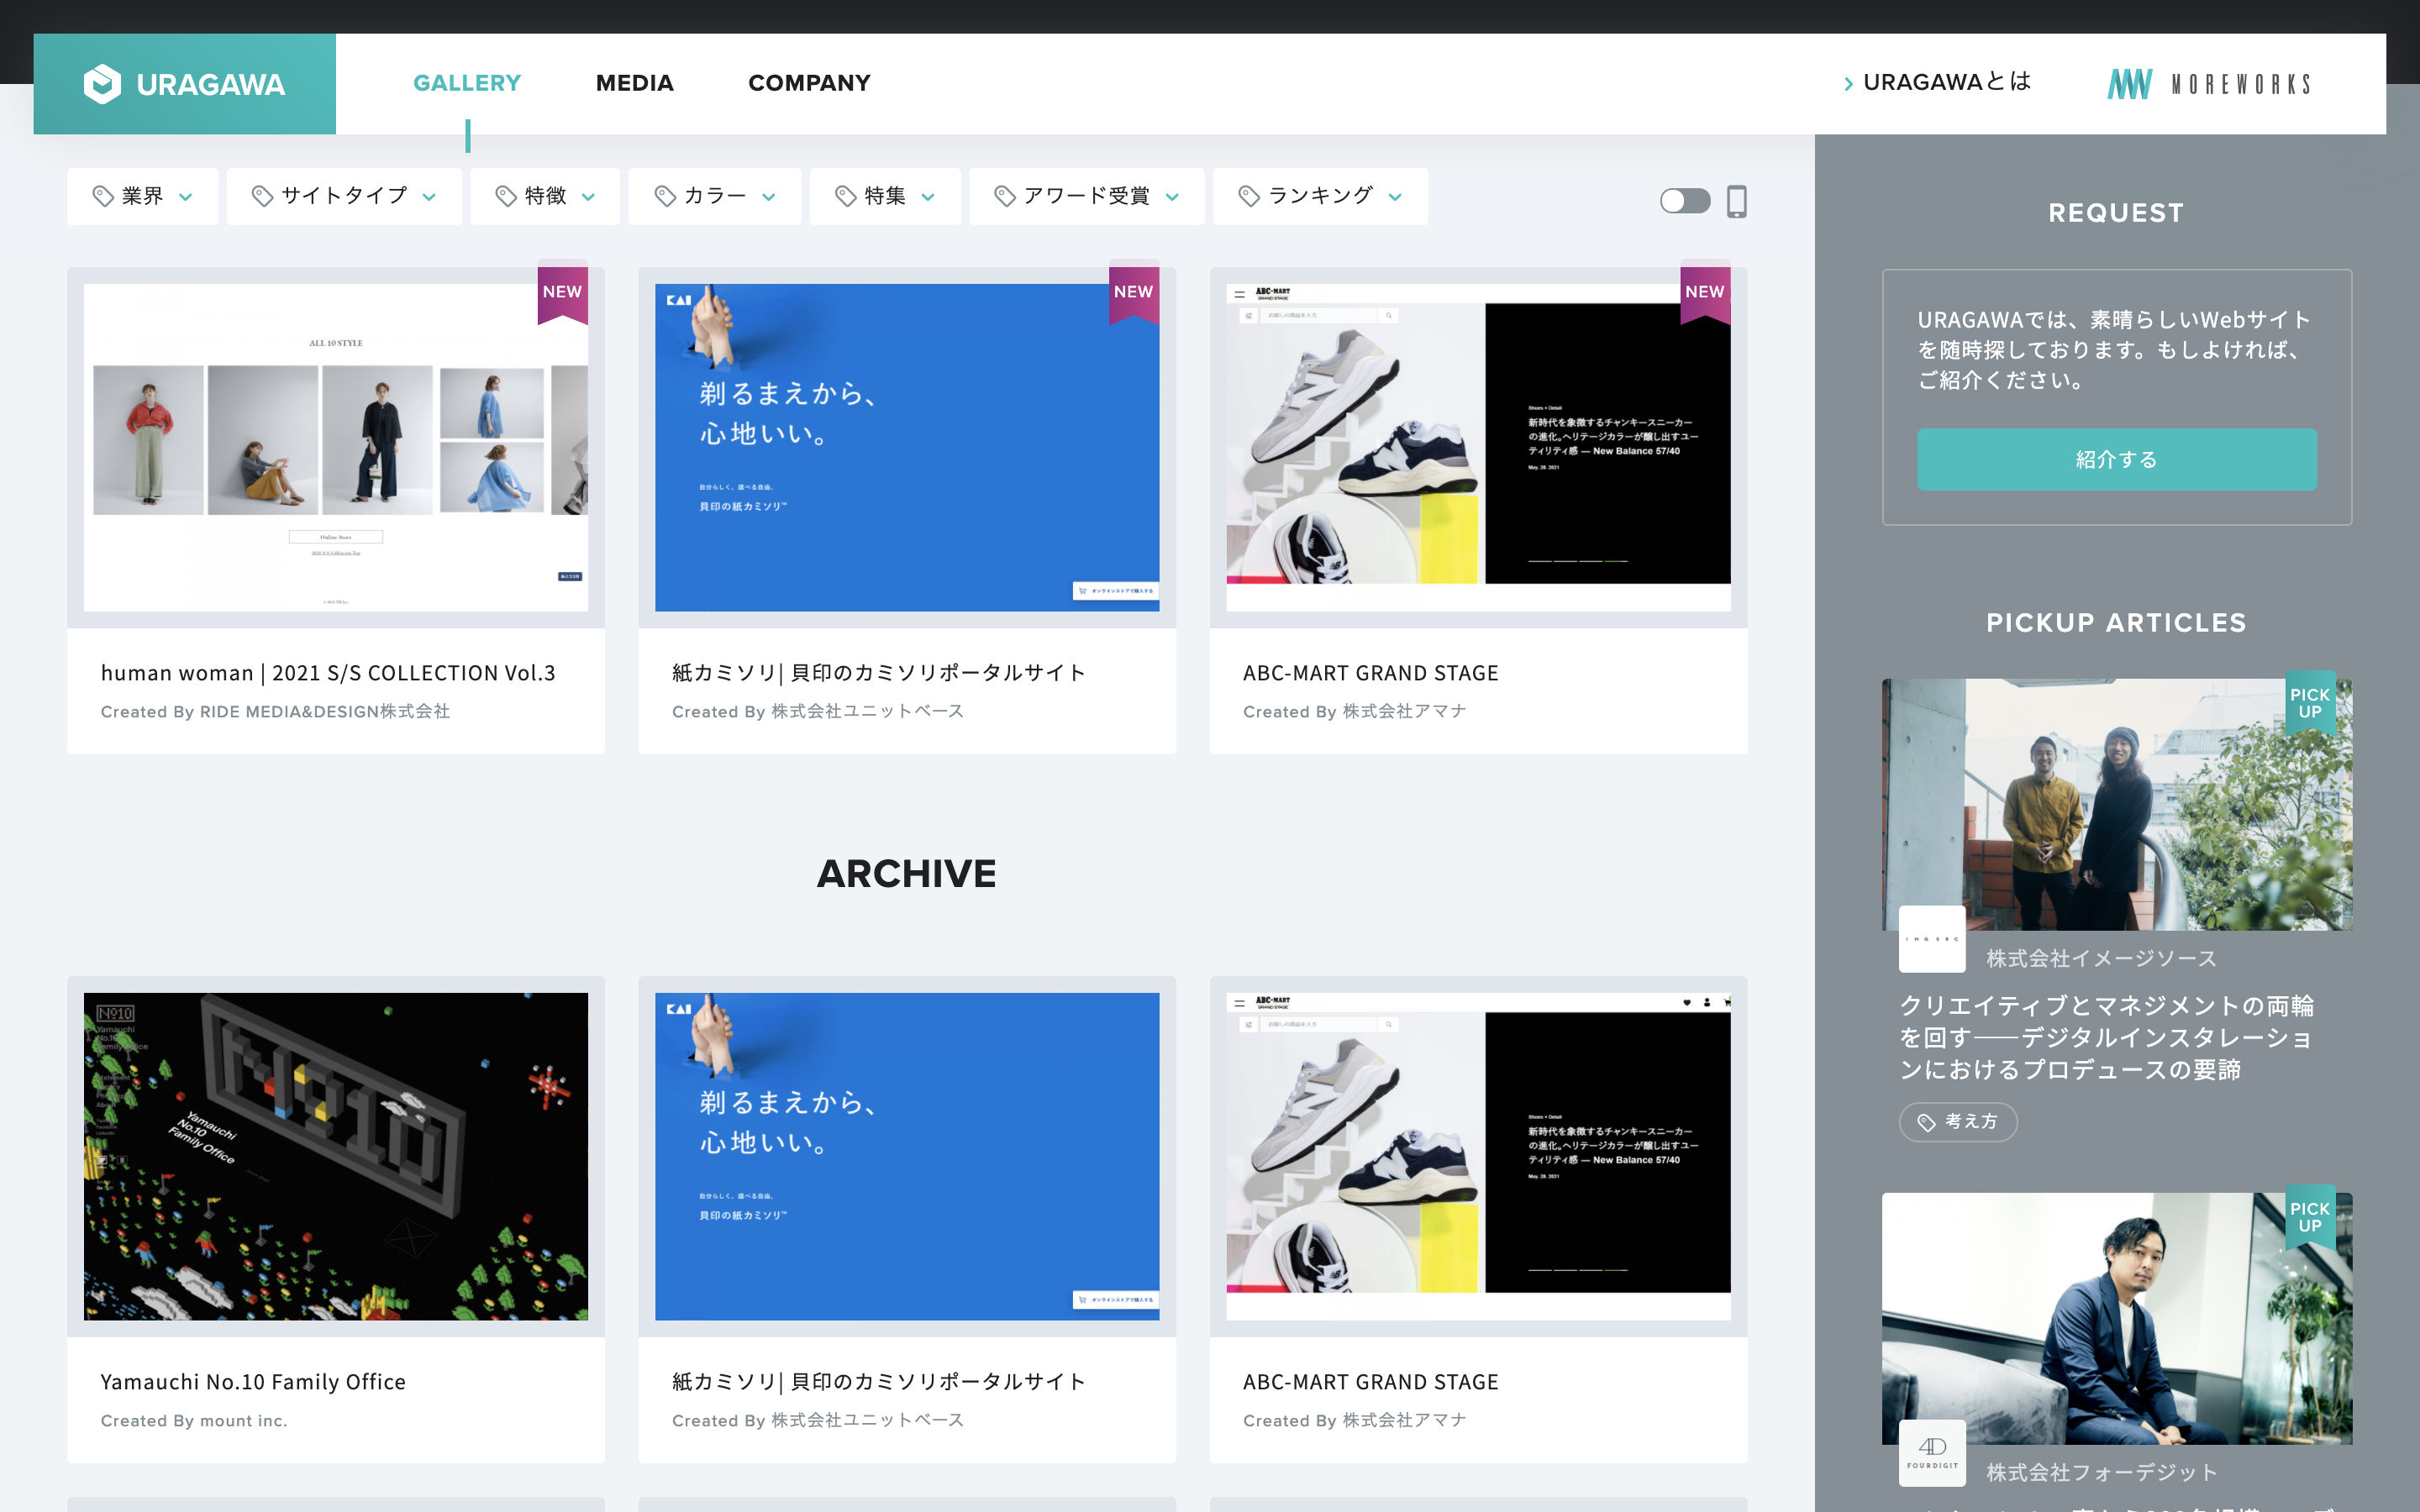
Task: Click the PICK UP badge on the フォーデジット article
Action: pyautogui.click(x=2310, y=1216)
